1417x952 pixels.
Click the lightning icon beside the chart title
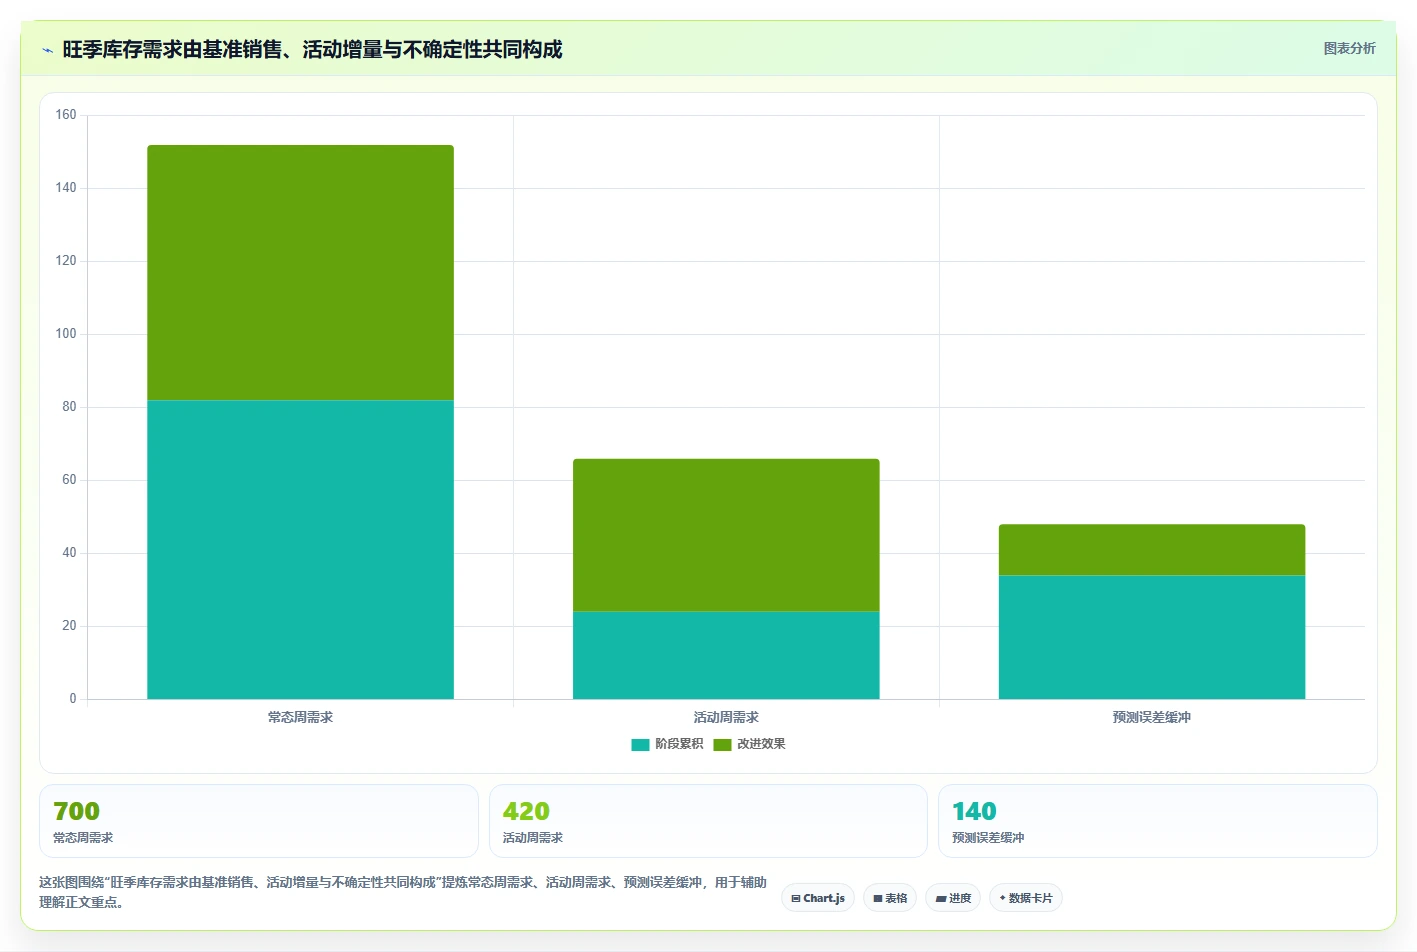pos(47,50)
